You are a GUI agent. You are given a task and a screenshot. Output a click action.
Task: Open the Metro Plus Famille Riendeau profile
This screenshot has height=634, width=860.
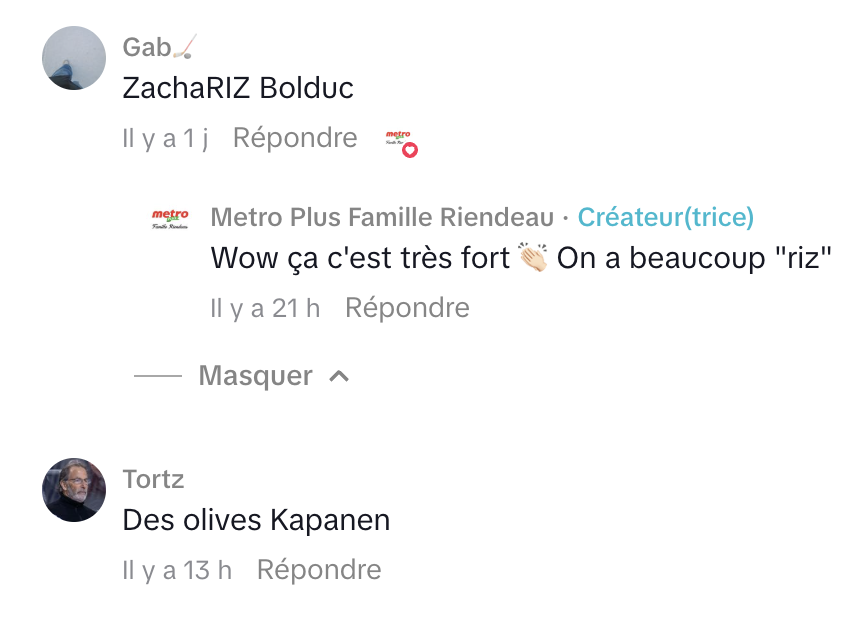coord(382,217)
